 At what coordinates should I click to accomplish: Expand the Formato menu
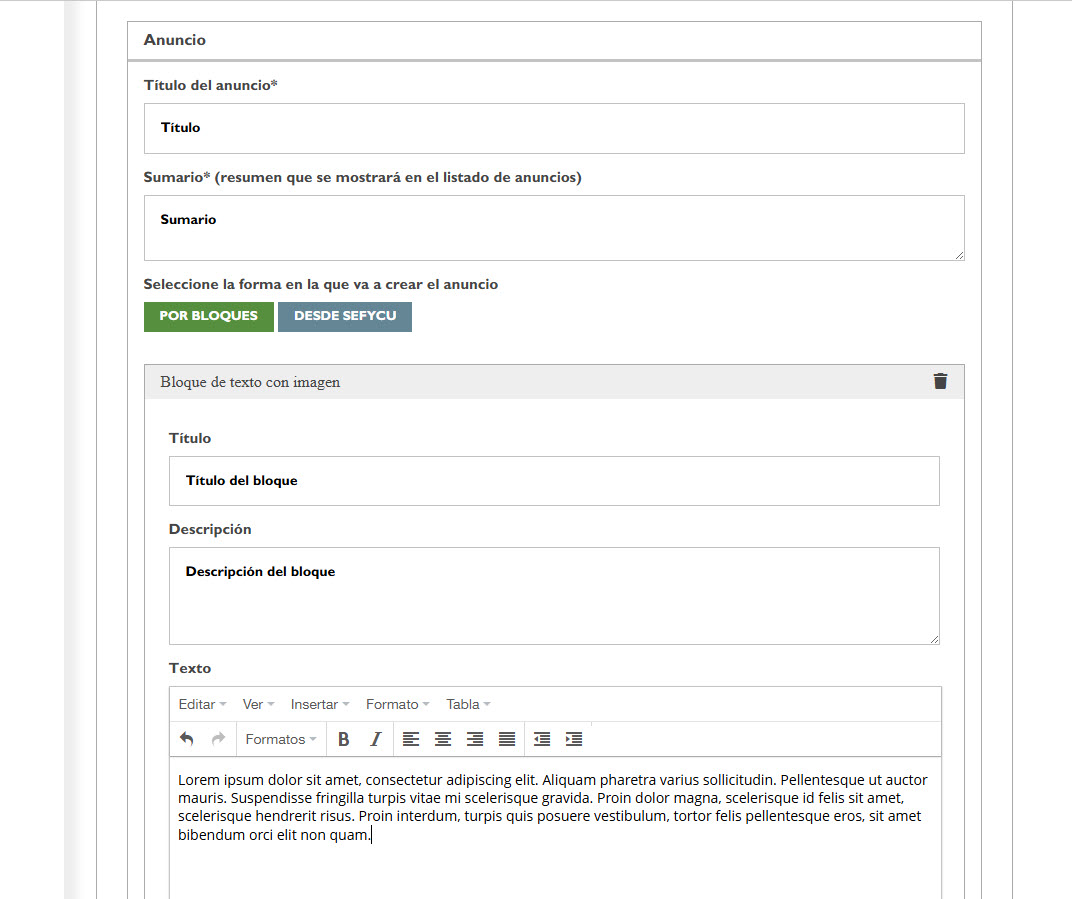click(x=397, y=704)
